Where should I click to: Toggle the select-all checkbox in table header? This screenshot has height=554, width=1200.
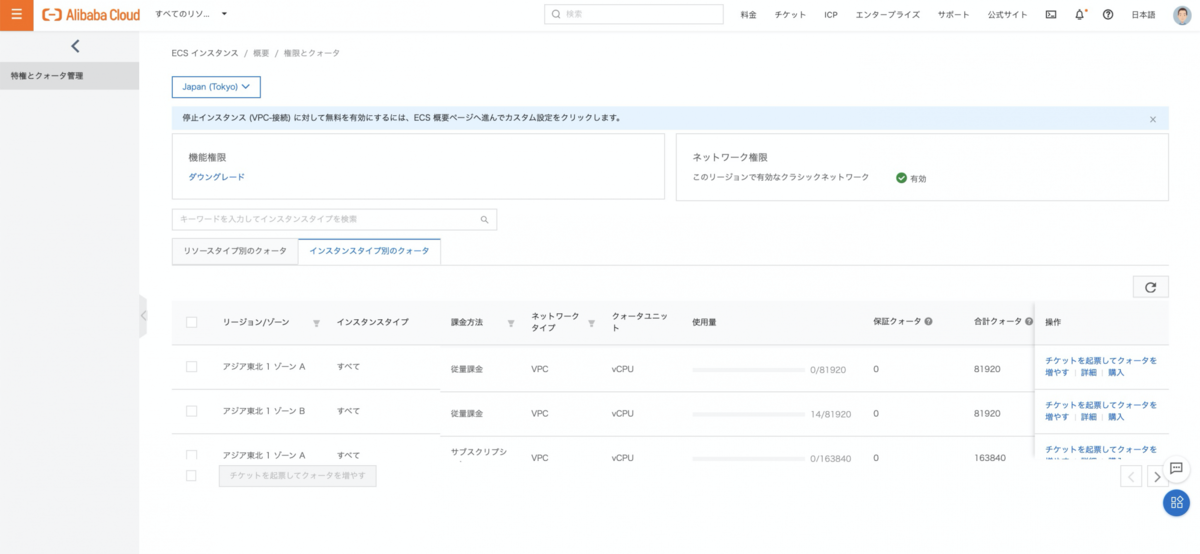(x=192, y=322)
